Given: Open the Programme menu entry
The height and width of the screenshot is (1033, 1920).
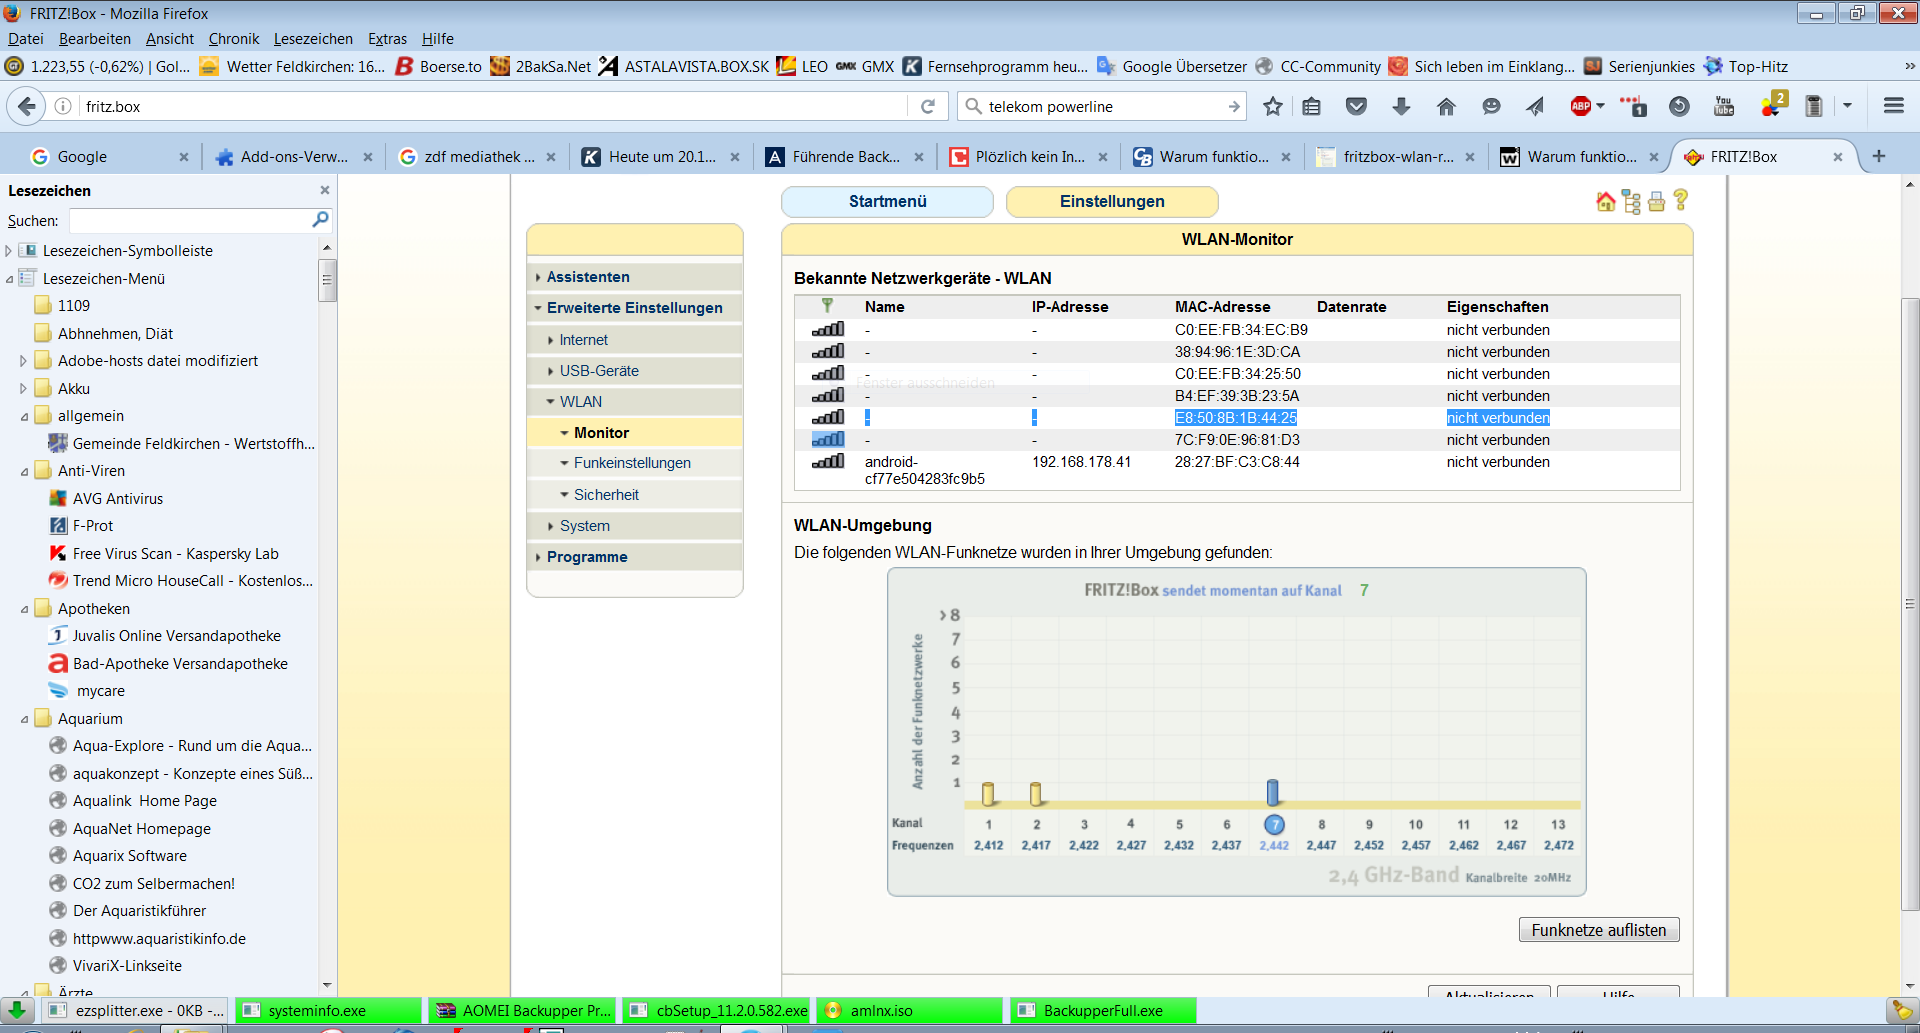Looking at the screenshot, I should click(x=587, y=557).
